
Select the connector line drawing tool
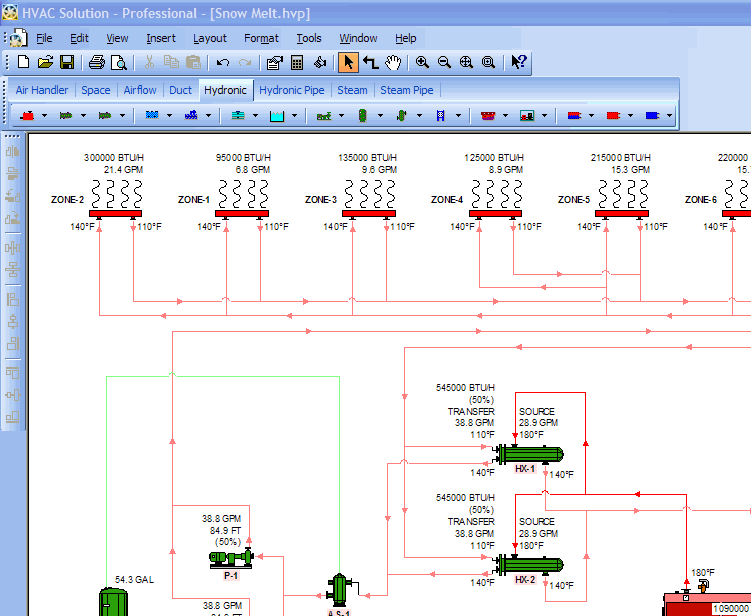[x=370, y=62]
